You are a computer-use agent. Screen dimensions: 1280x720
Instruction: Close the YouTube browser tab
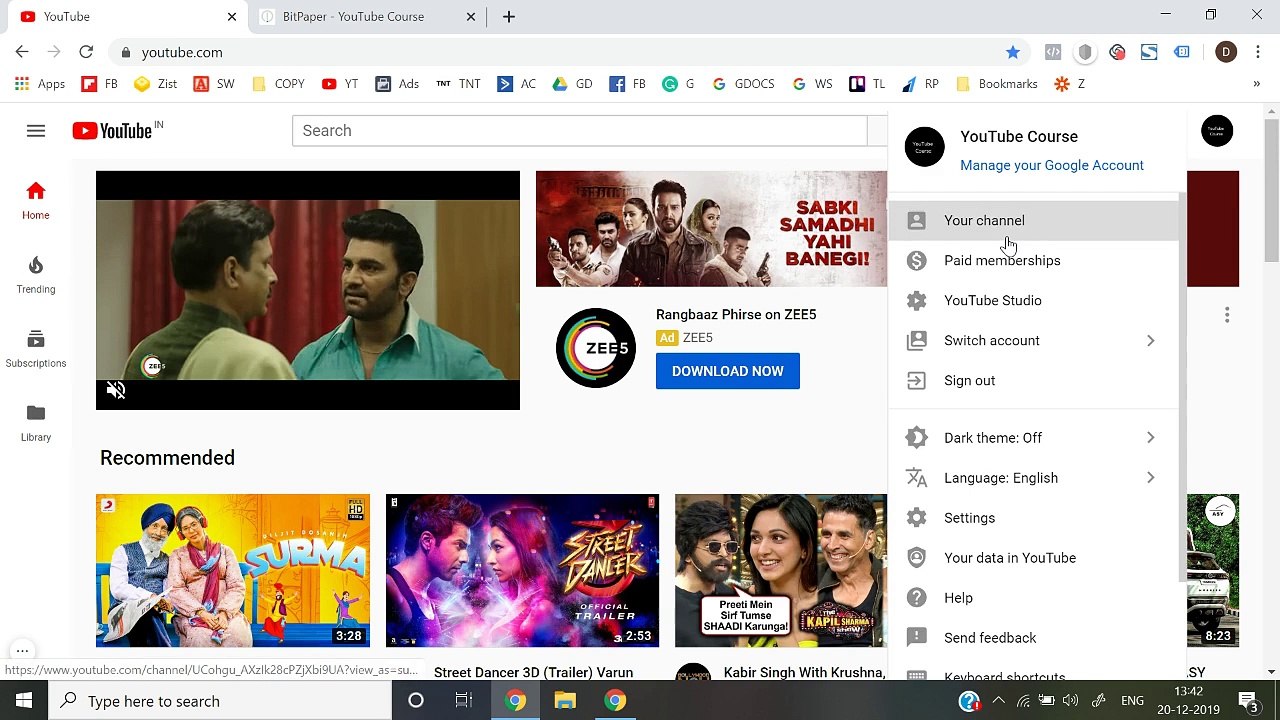[x=232, y=16]
